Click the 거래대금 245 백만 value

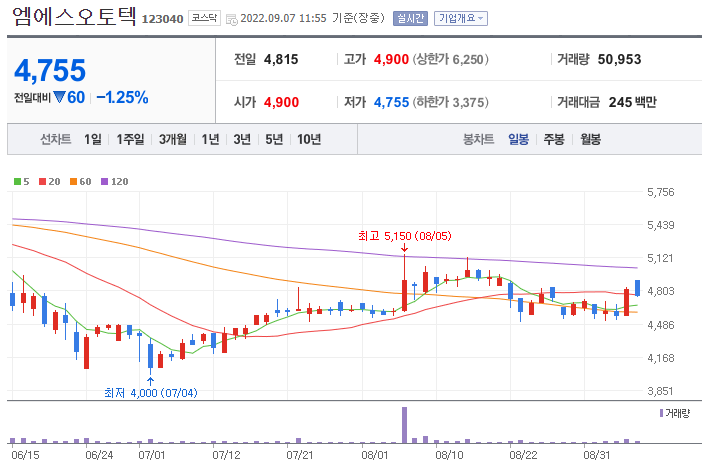coord(632,102)
